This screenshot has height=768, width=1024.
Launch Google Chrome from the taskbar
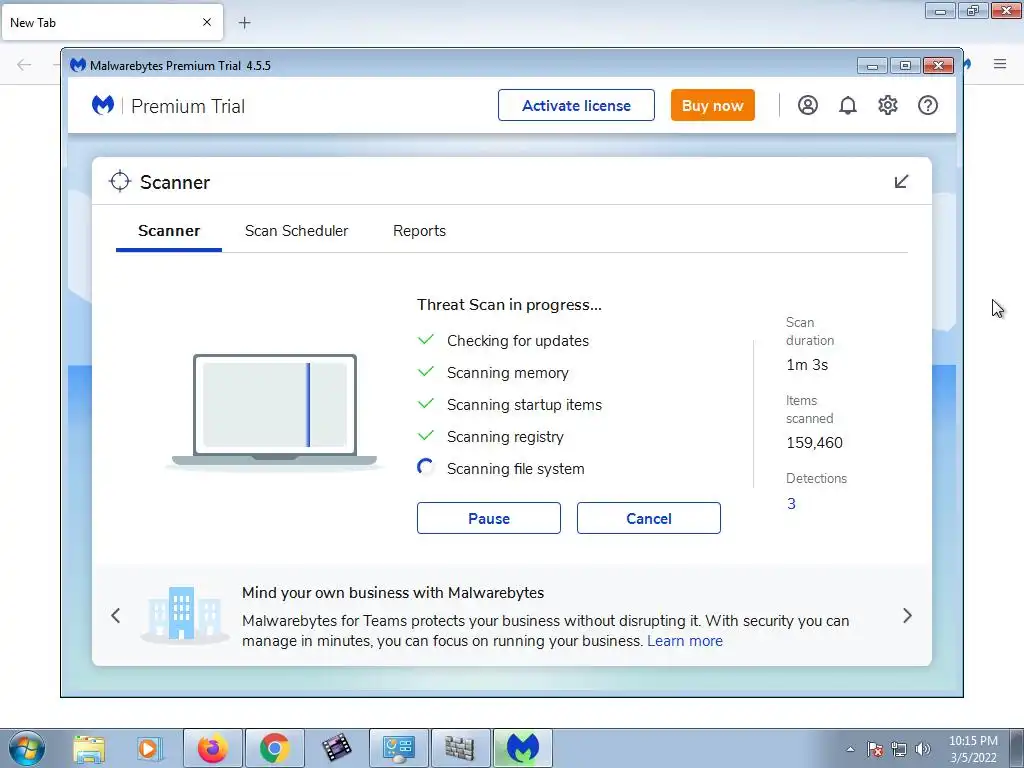tap(274, 748)
